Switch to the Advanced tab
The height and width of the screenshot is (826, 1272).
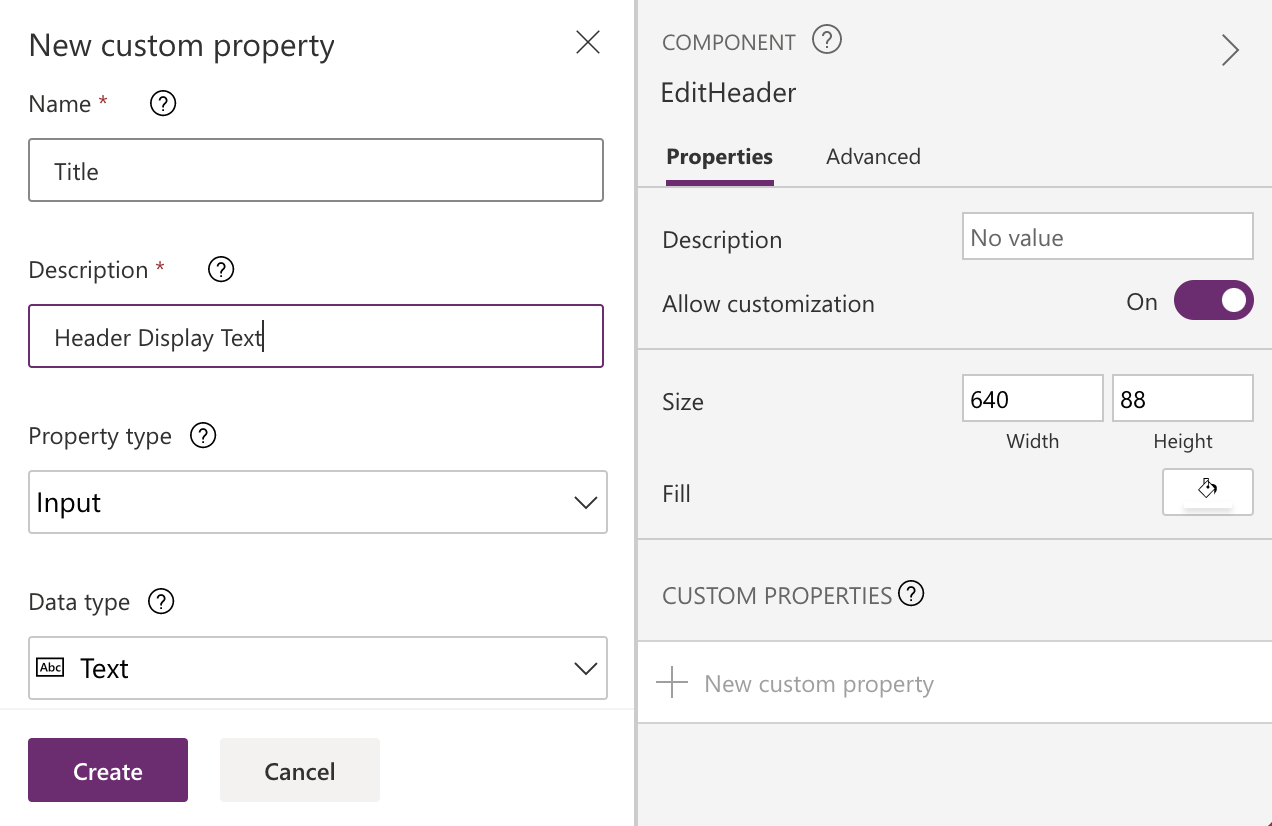[873, 157]
